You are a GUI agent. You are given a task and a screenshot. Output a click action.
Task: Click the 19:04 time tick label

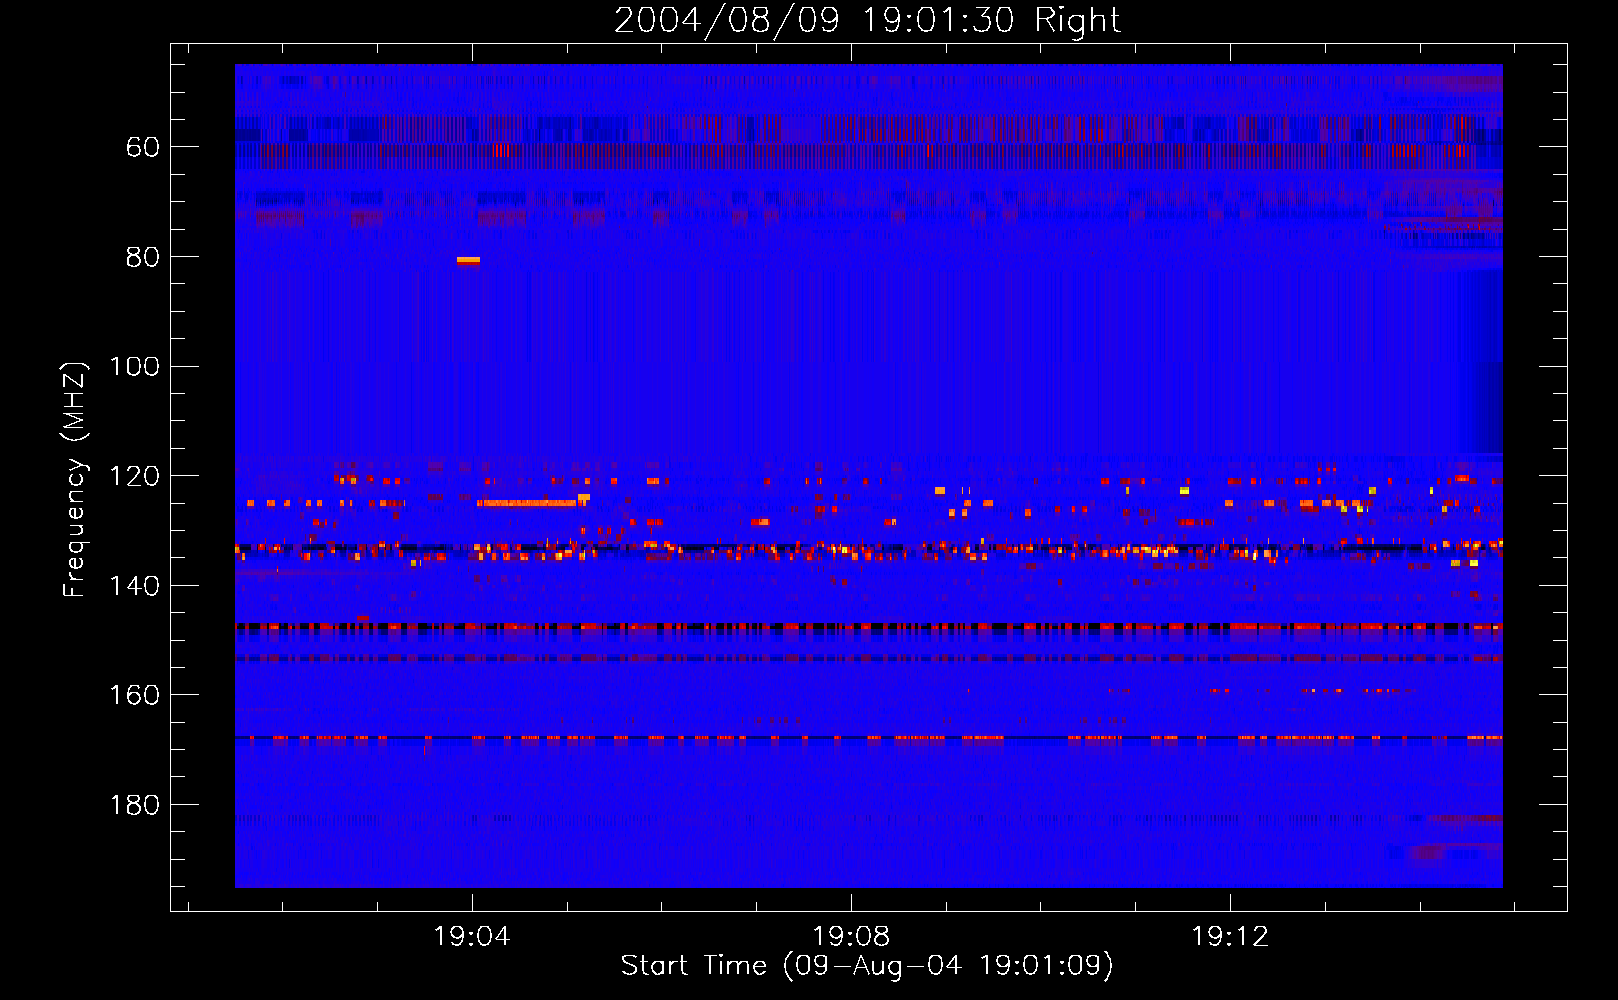pyautogui.click(x=472, y=937)
